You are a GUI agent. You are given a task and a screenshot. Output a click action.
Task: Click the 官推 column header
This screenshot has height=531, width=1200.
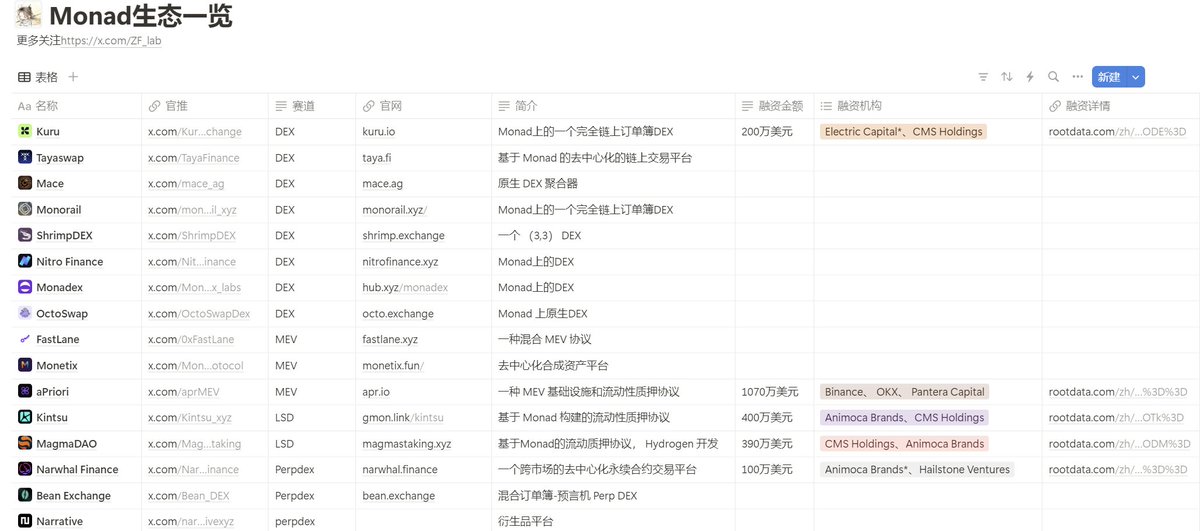click(x=204, y=106)
